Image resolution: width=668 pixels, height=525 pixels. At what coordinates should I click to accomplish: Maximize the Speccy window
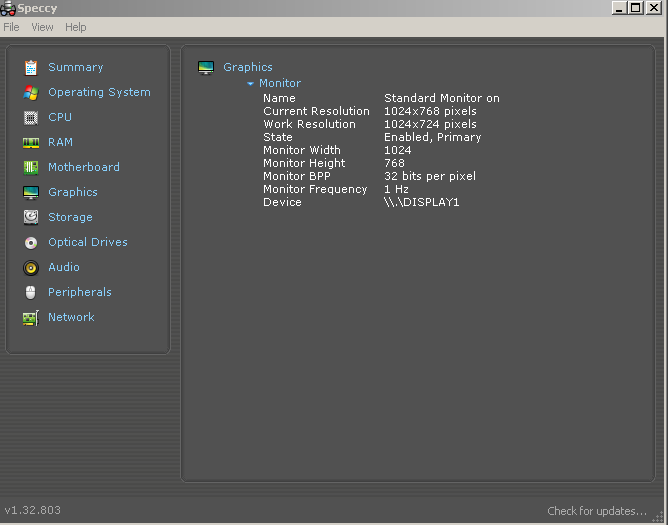point(636,8)
